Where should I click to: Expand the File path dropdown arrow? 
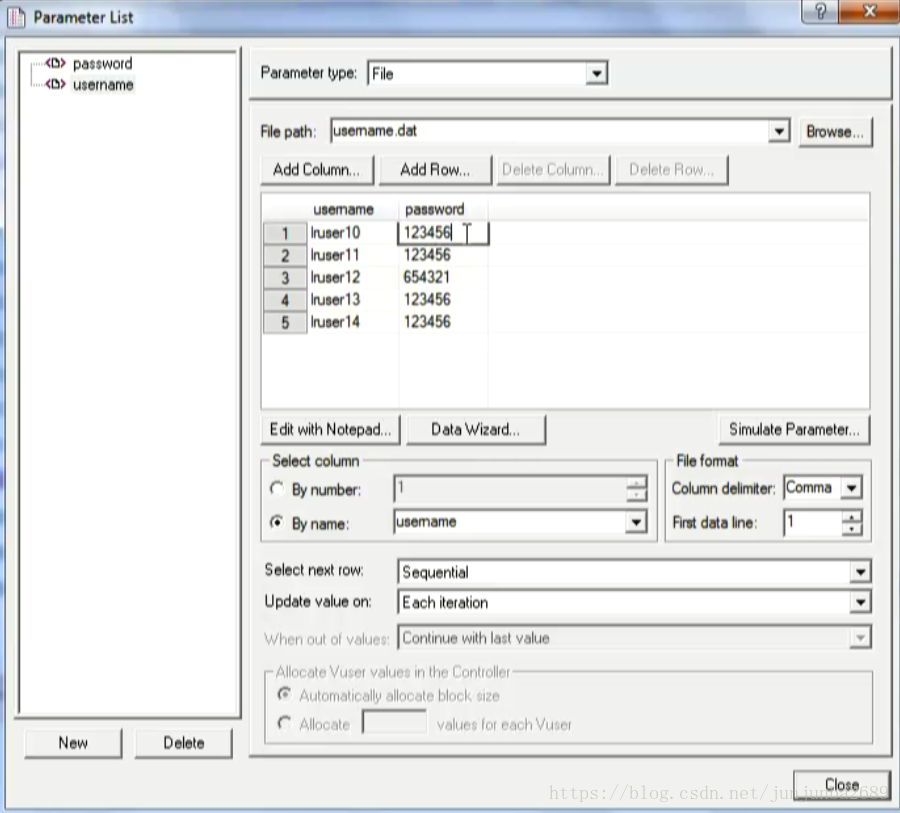[x=778, y=131]
